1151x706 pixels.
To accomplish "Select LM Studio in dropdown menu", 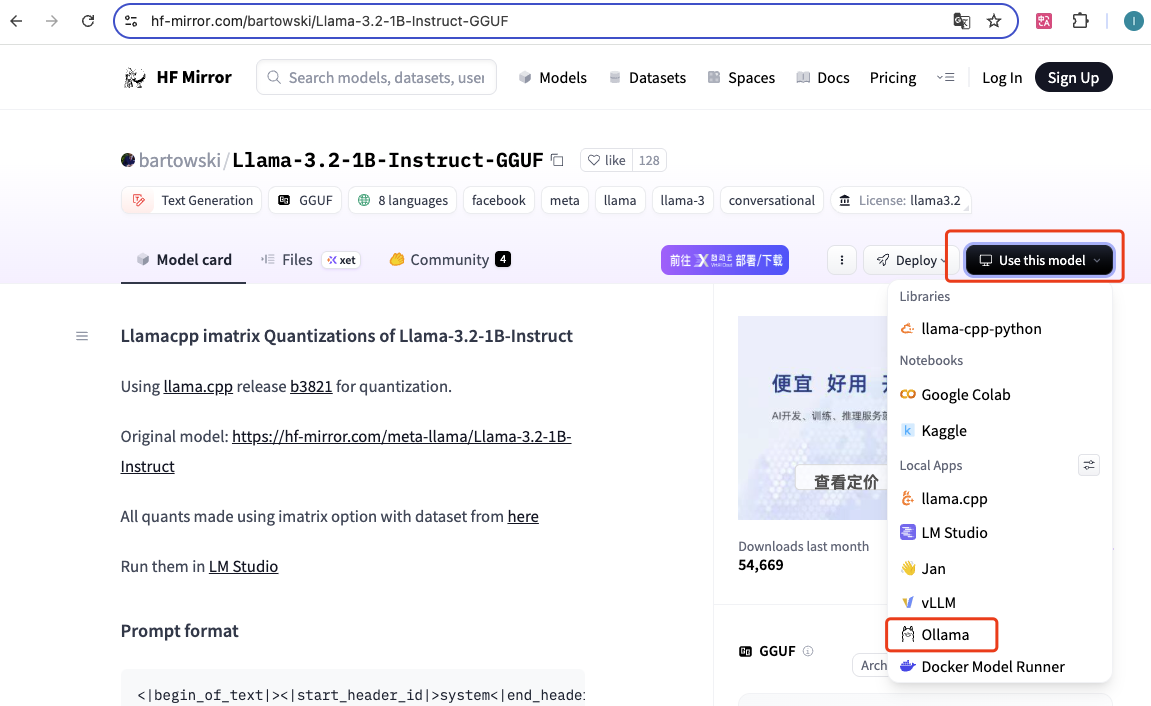I will click(x=943, y=533).
